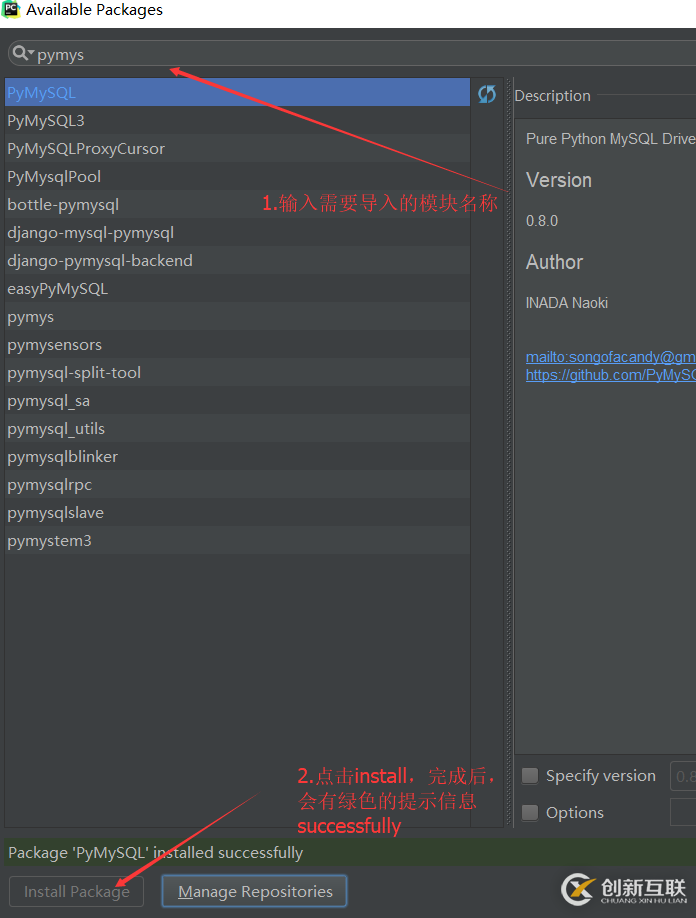Enable the Specify version checkbox
The image size is (696, 918).
[x=530, y=776]
